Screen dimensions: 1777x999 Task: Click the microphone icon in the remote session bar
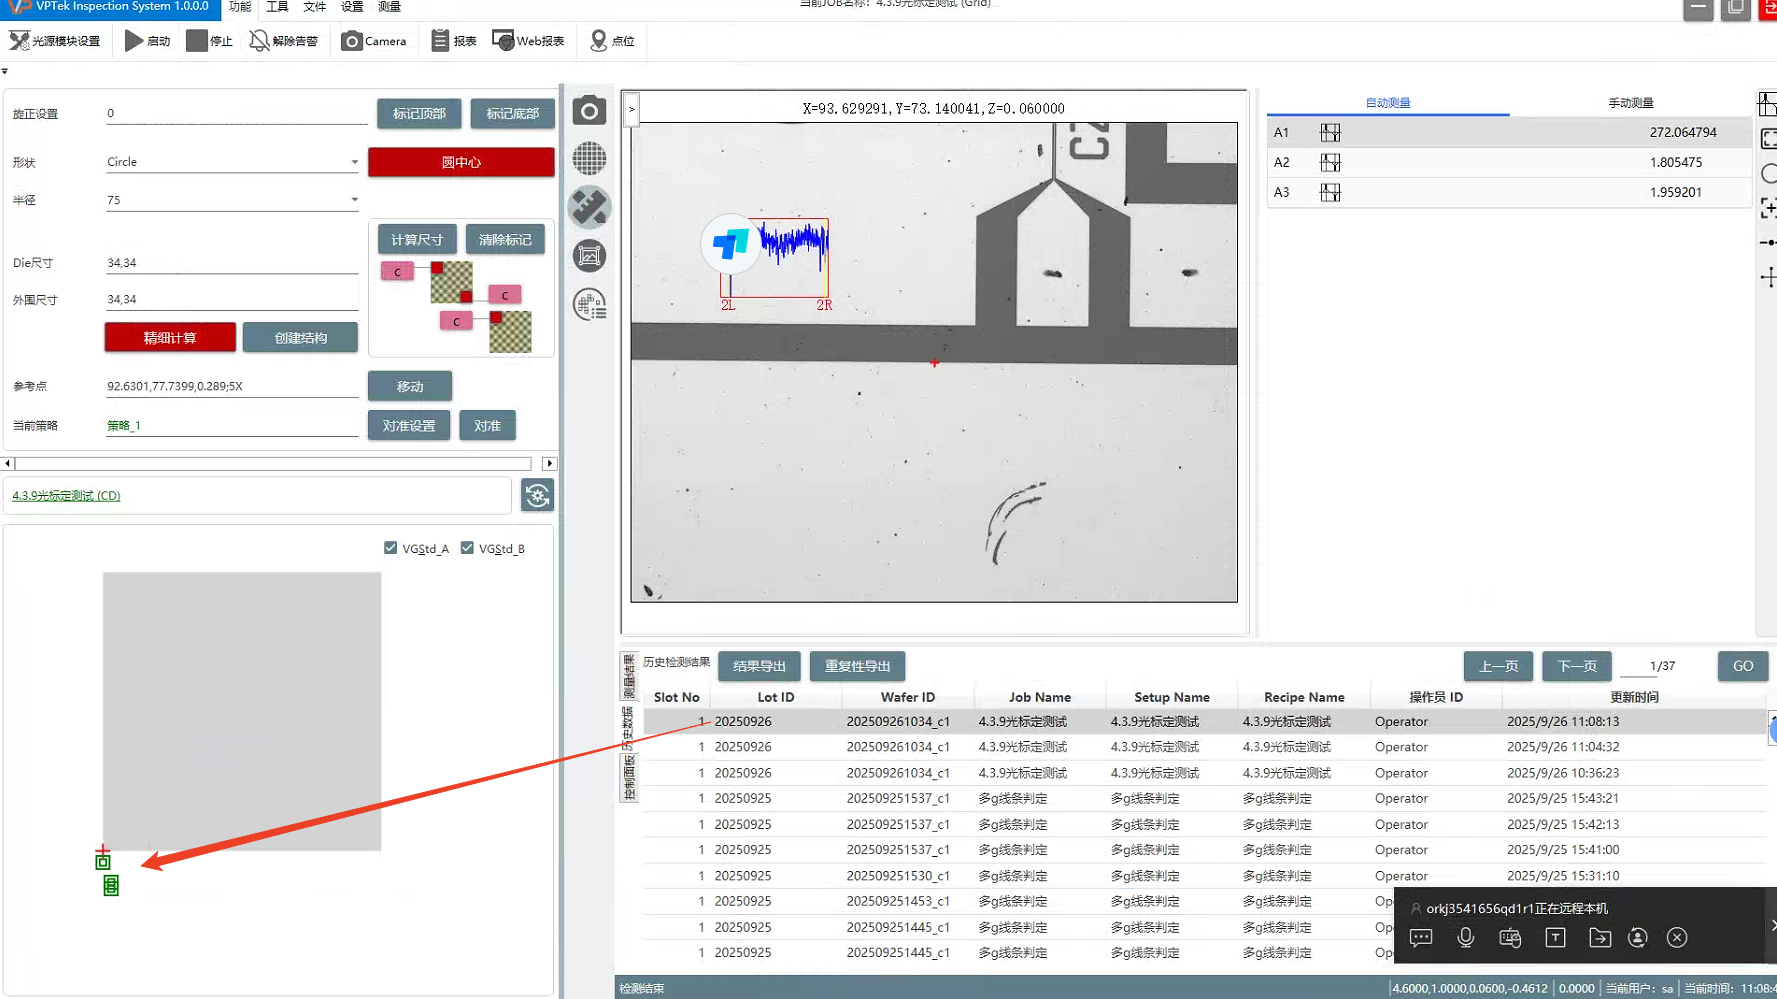coord(1465,937)
